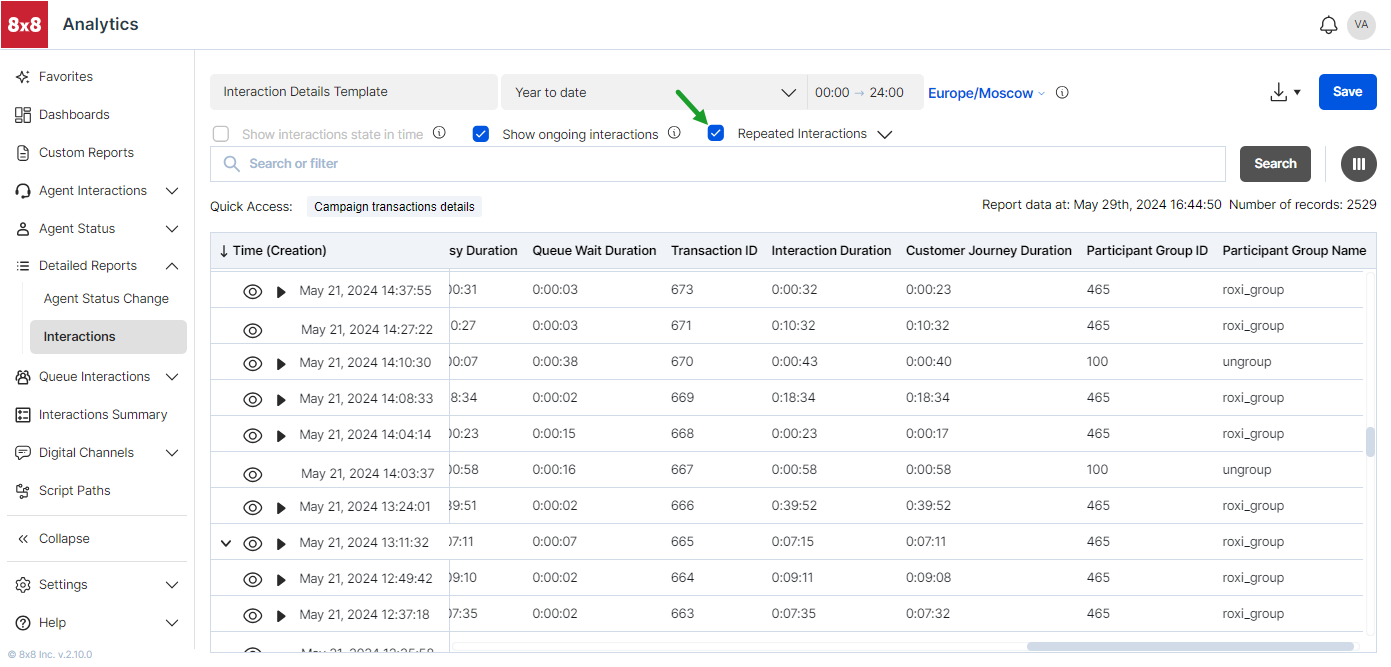
Task: Open the VA user avatar menu
Action: click(1361, 25)
